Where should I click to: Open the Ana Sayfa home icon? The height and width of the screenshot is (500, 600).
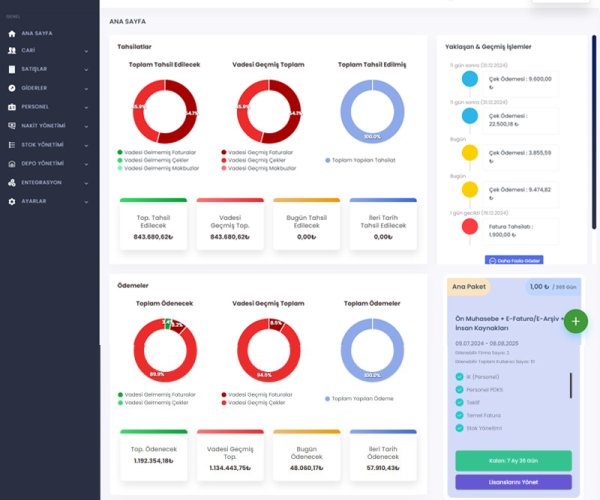[12, 34]
